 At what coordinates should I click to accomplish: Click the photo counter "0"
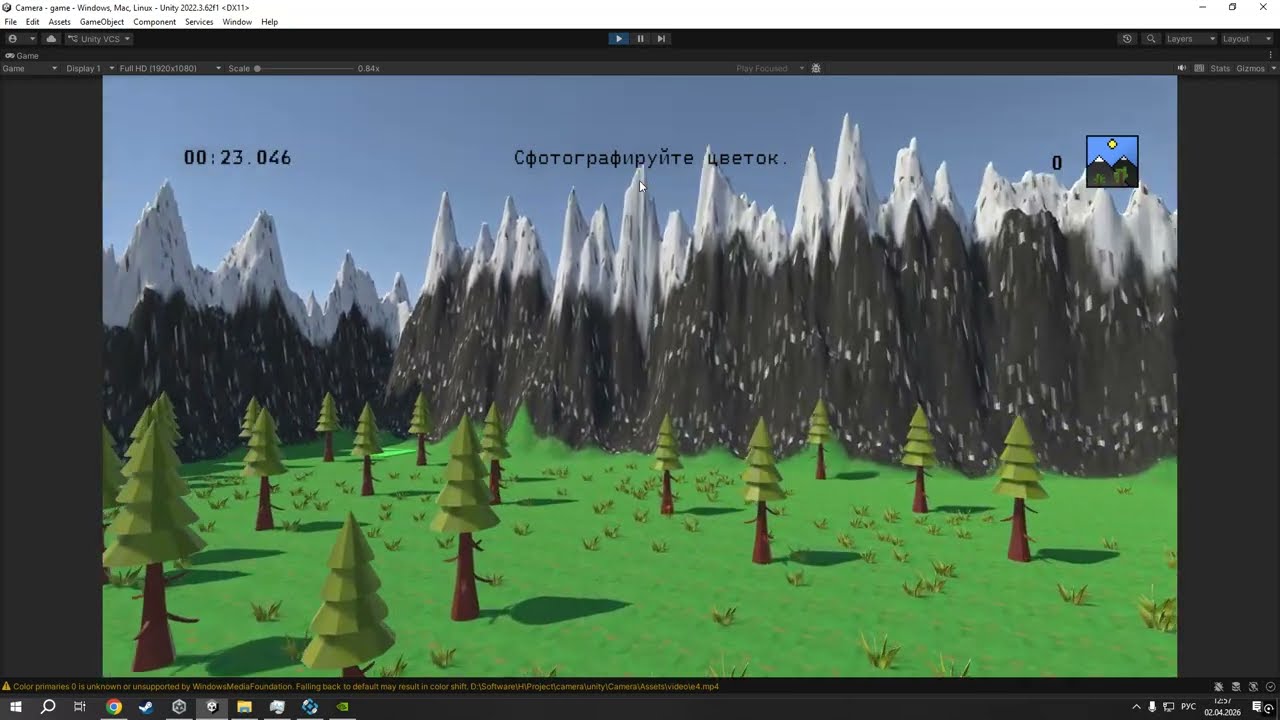click(x=1057, y=163)
